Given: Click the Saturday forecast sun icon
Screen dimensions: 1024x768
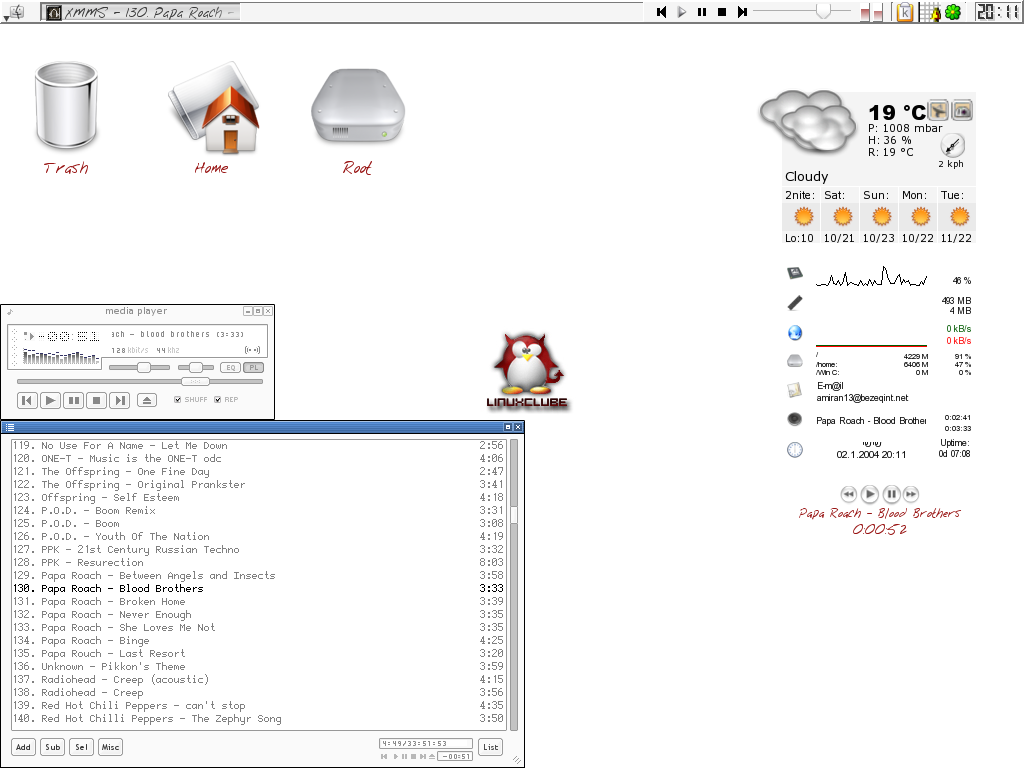Looking at the screenshot, I should click(x=842, y=216).
